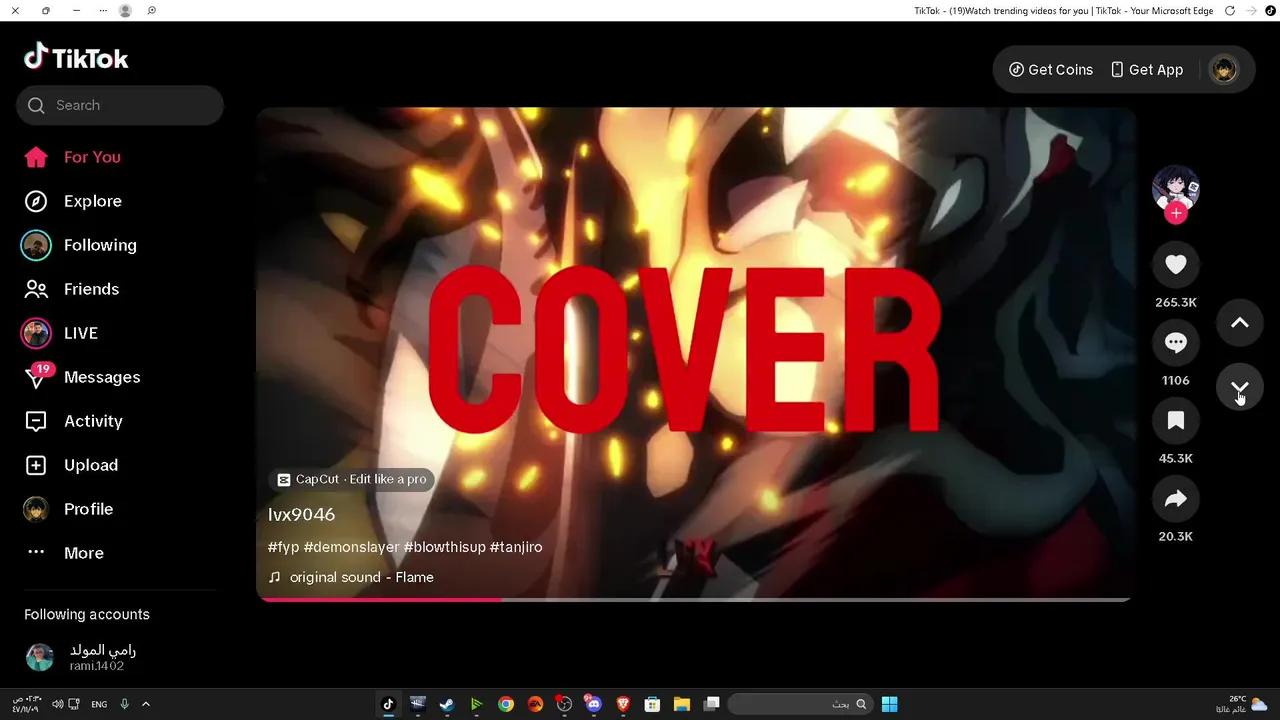Screen dimensions: 1280x720
Task: Open the Windows Start menu
Action: click(889, 704)
